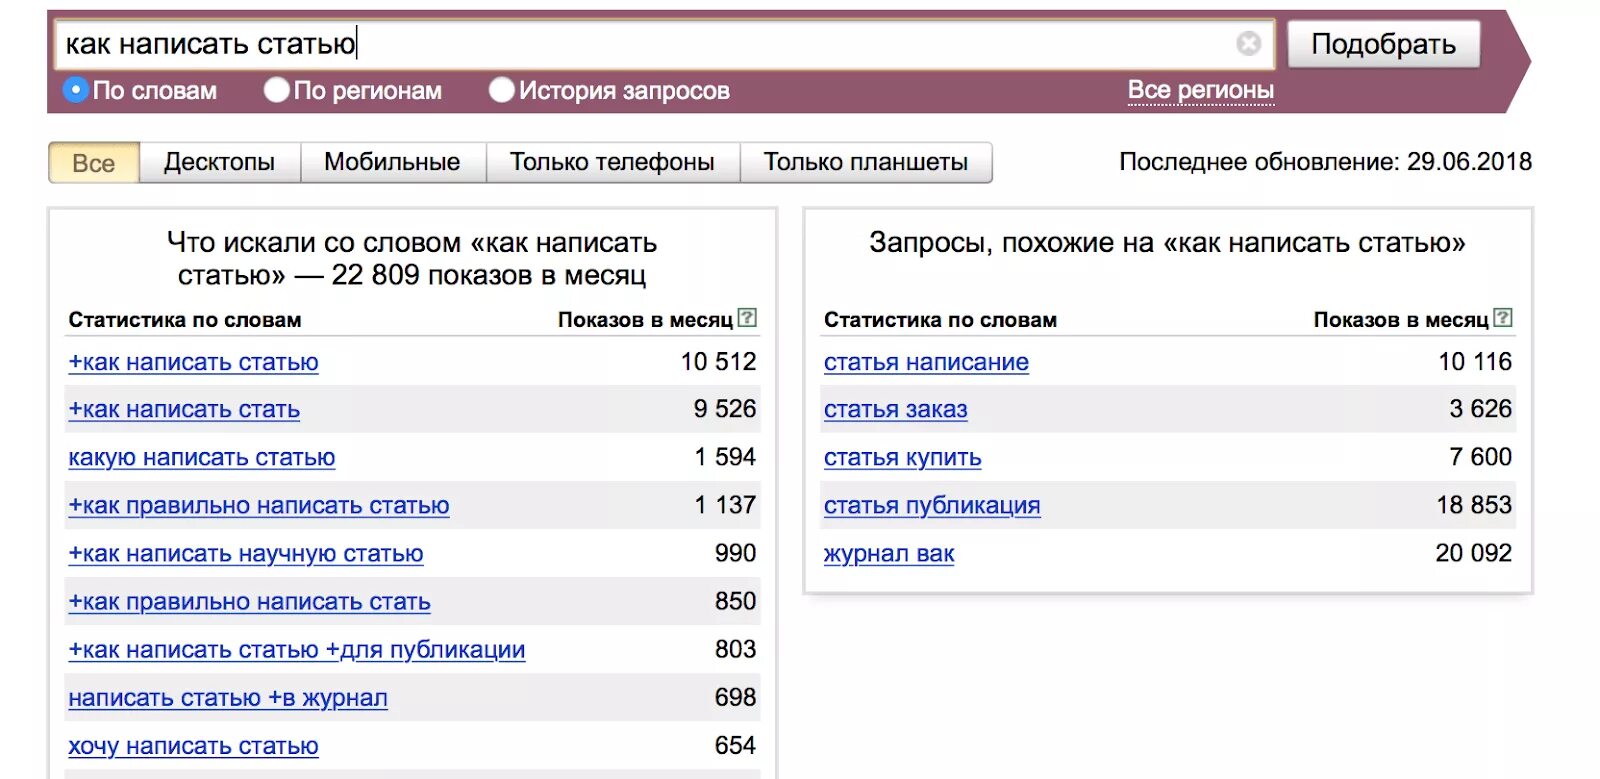Open the 'статья публикация' query link
The width and height of the screenshot is (1600, 779).
click(x=932, y=506)
